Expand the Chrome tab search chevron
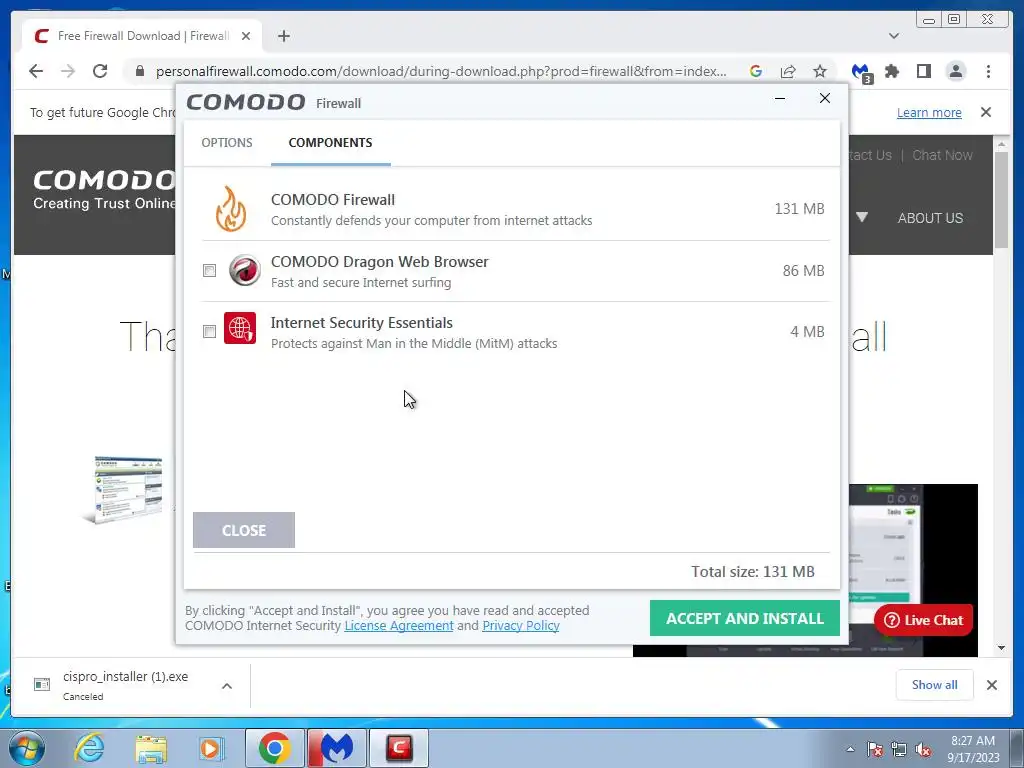Viewport: 1024px width, 768px height. [894, 36]
